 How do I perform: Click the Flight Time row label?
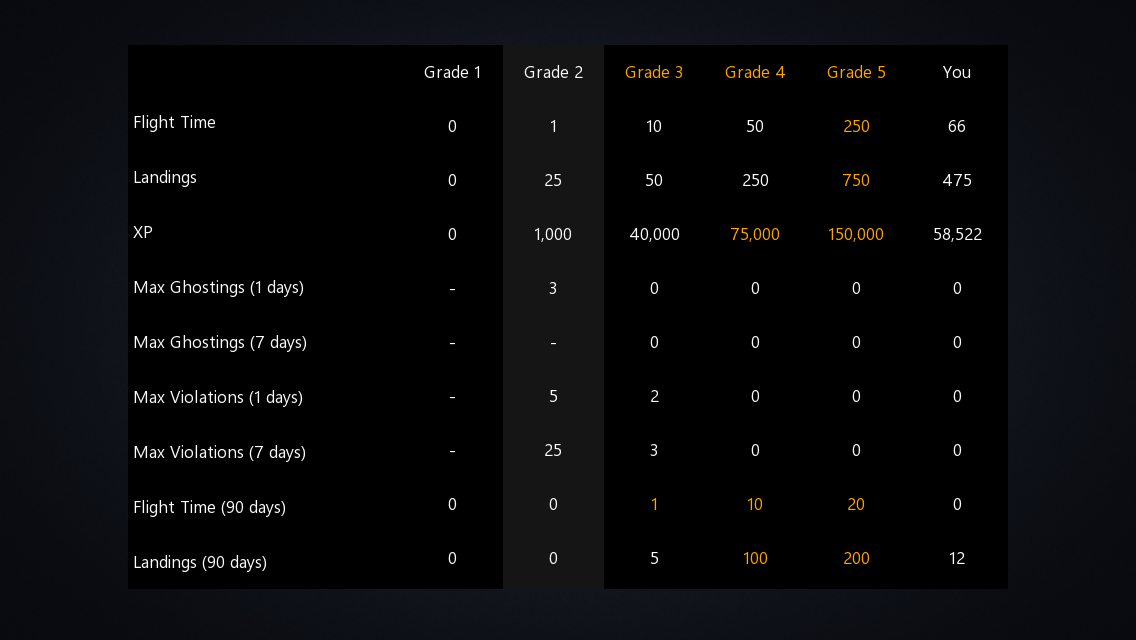175,122
